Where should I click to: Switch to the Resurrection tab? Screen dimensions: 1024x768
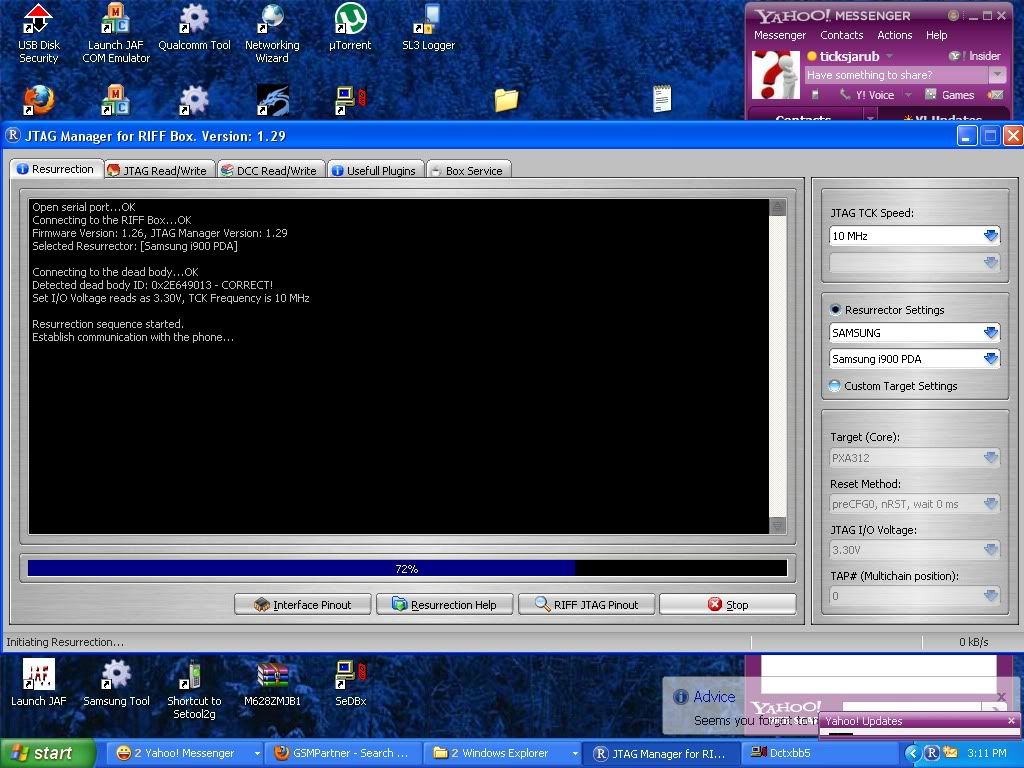[x=56, y=169]
